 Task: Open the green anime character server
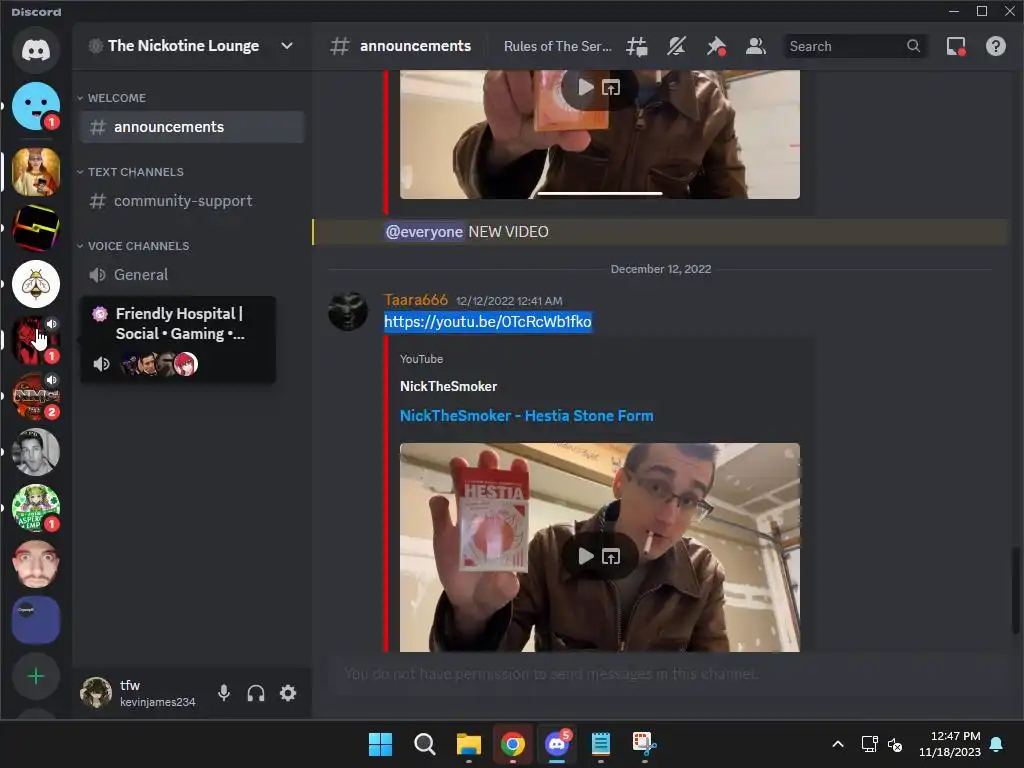click(x=36, y=508)
